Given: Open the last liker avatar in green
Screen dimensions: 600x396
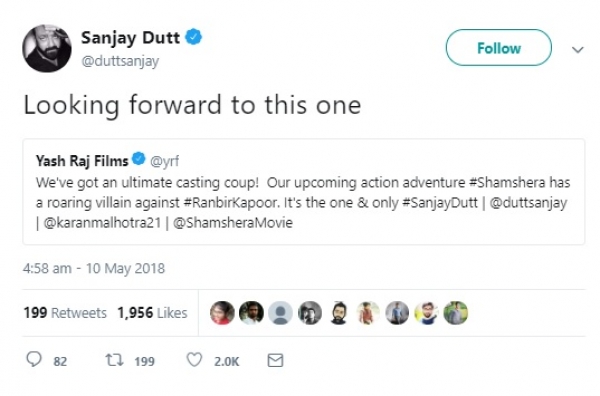Looking at the screenshot, I should [455, 313].
